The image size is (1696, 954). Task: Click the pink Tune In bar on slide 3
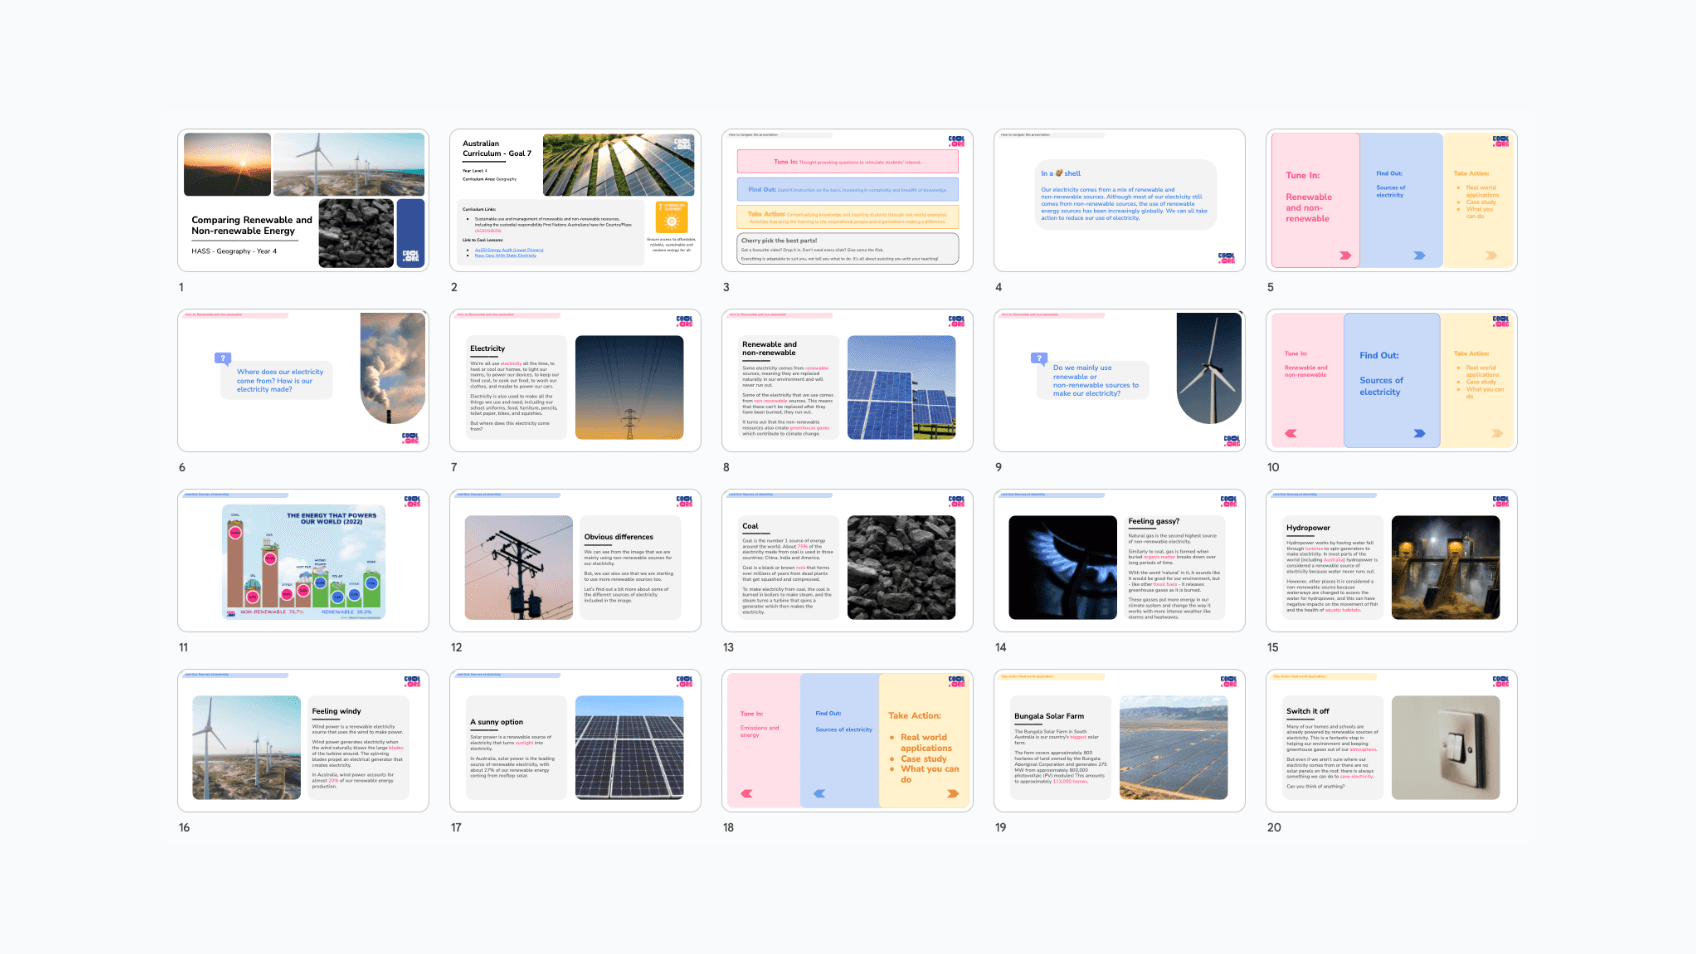pos(847,161)
